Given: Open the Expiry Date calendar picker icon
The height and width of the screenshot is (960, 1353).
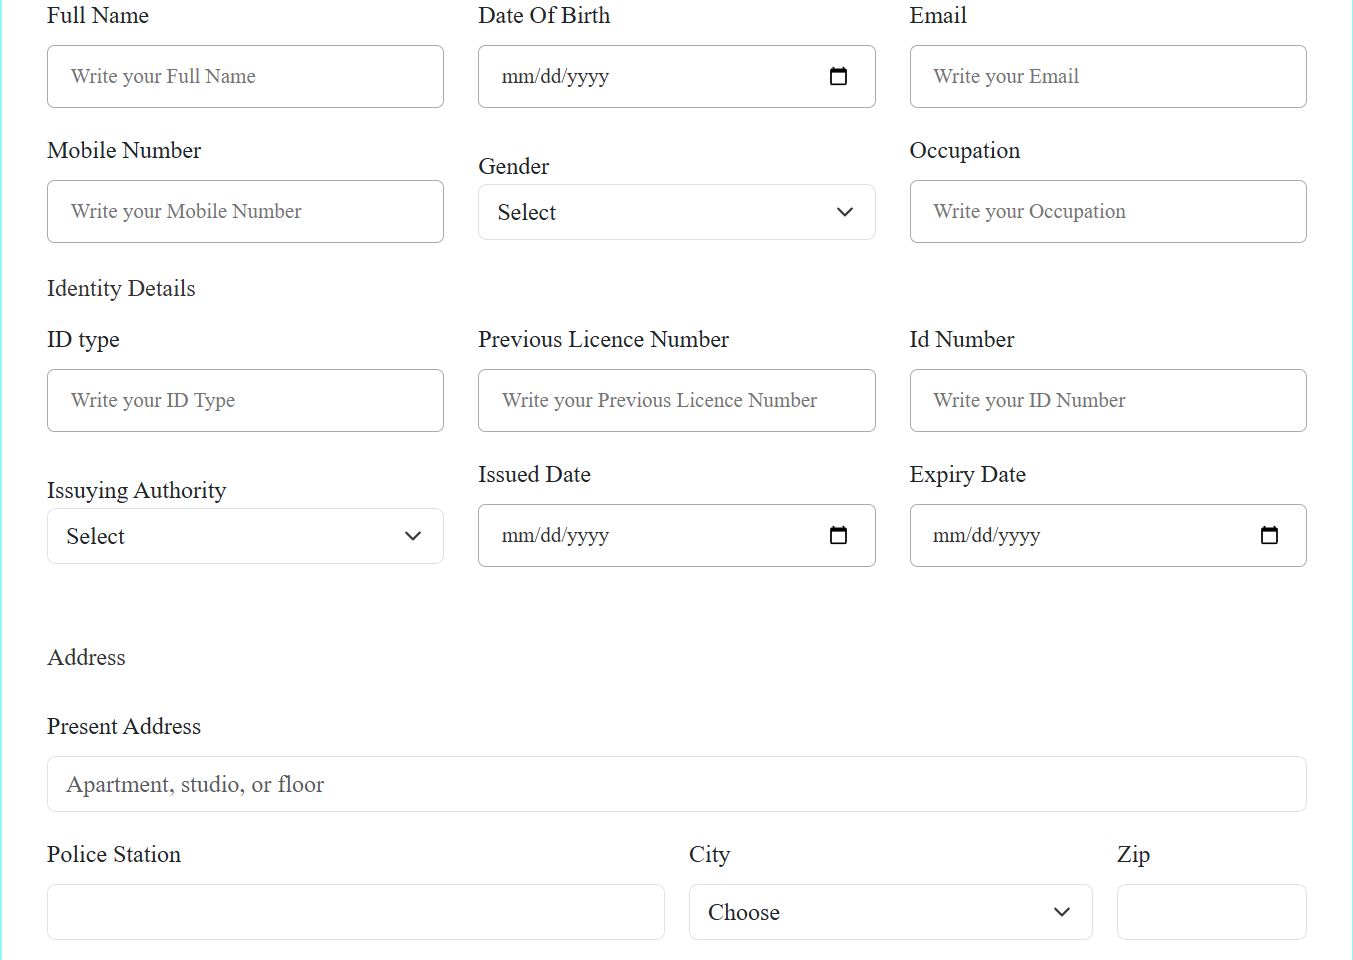Looking at the screenshot, I should pos(1269,535).
